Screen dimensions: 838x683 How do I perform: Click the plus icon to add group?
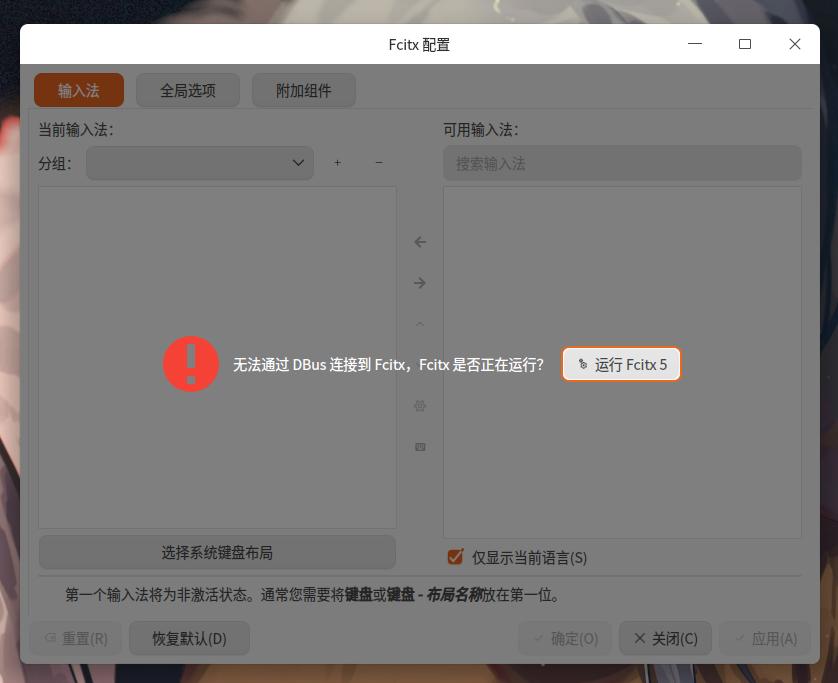click(x=337, y=162)
